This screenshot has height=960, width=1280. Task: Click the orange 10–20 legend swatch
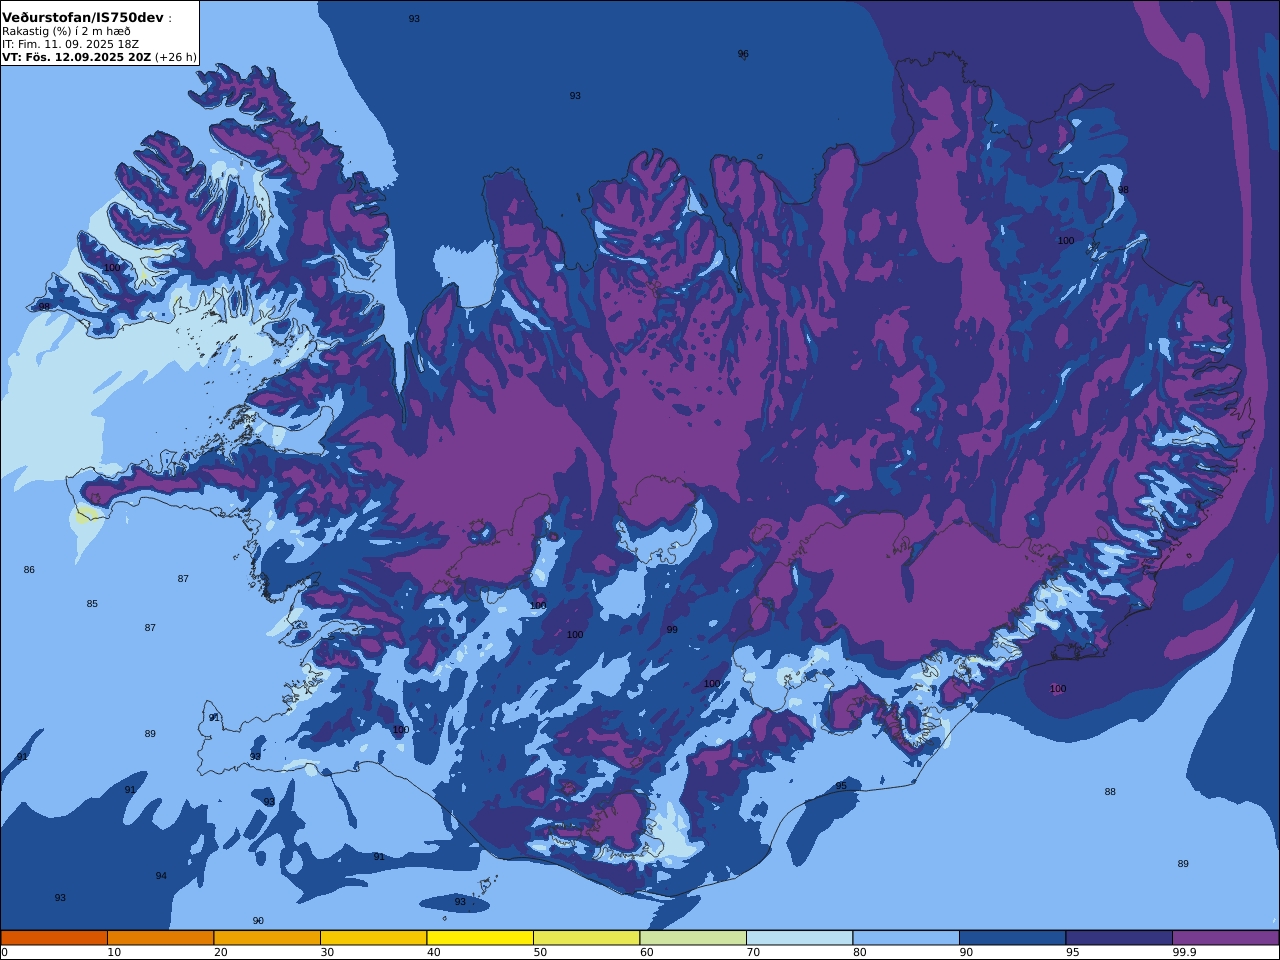click(160, 938)
